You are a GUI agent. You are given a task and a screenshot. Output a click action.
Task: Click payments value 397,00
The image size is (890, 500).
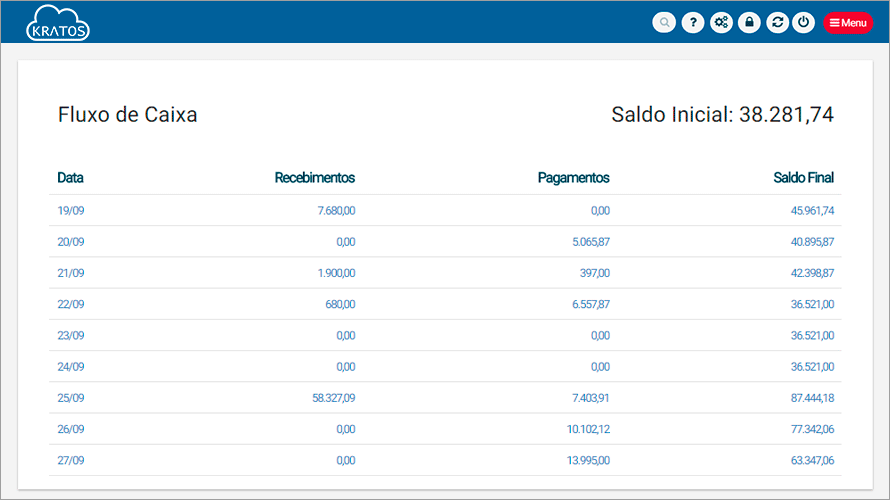tap(595, 273)
